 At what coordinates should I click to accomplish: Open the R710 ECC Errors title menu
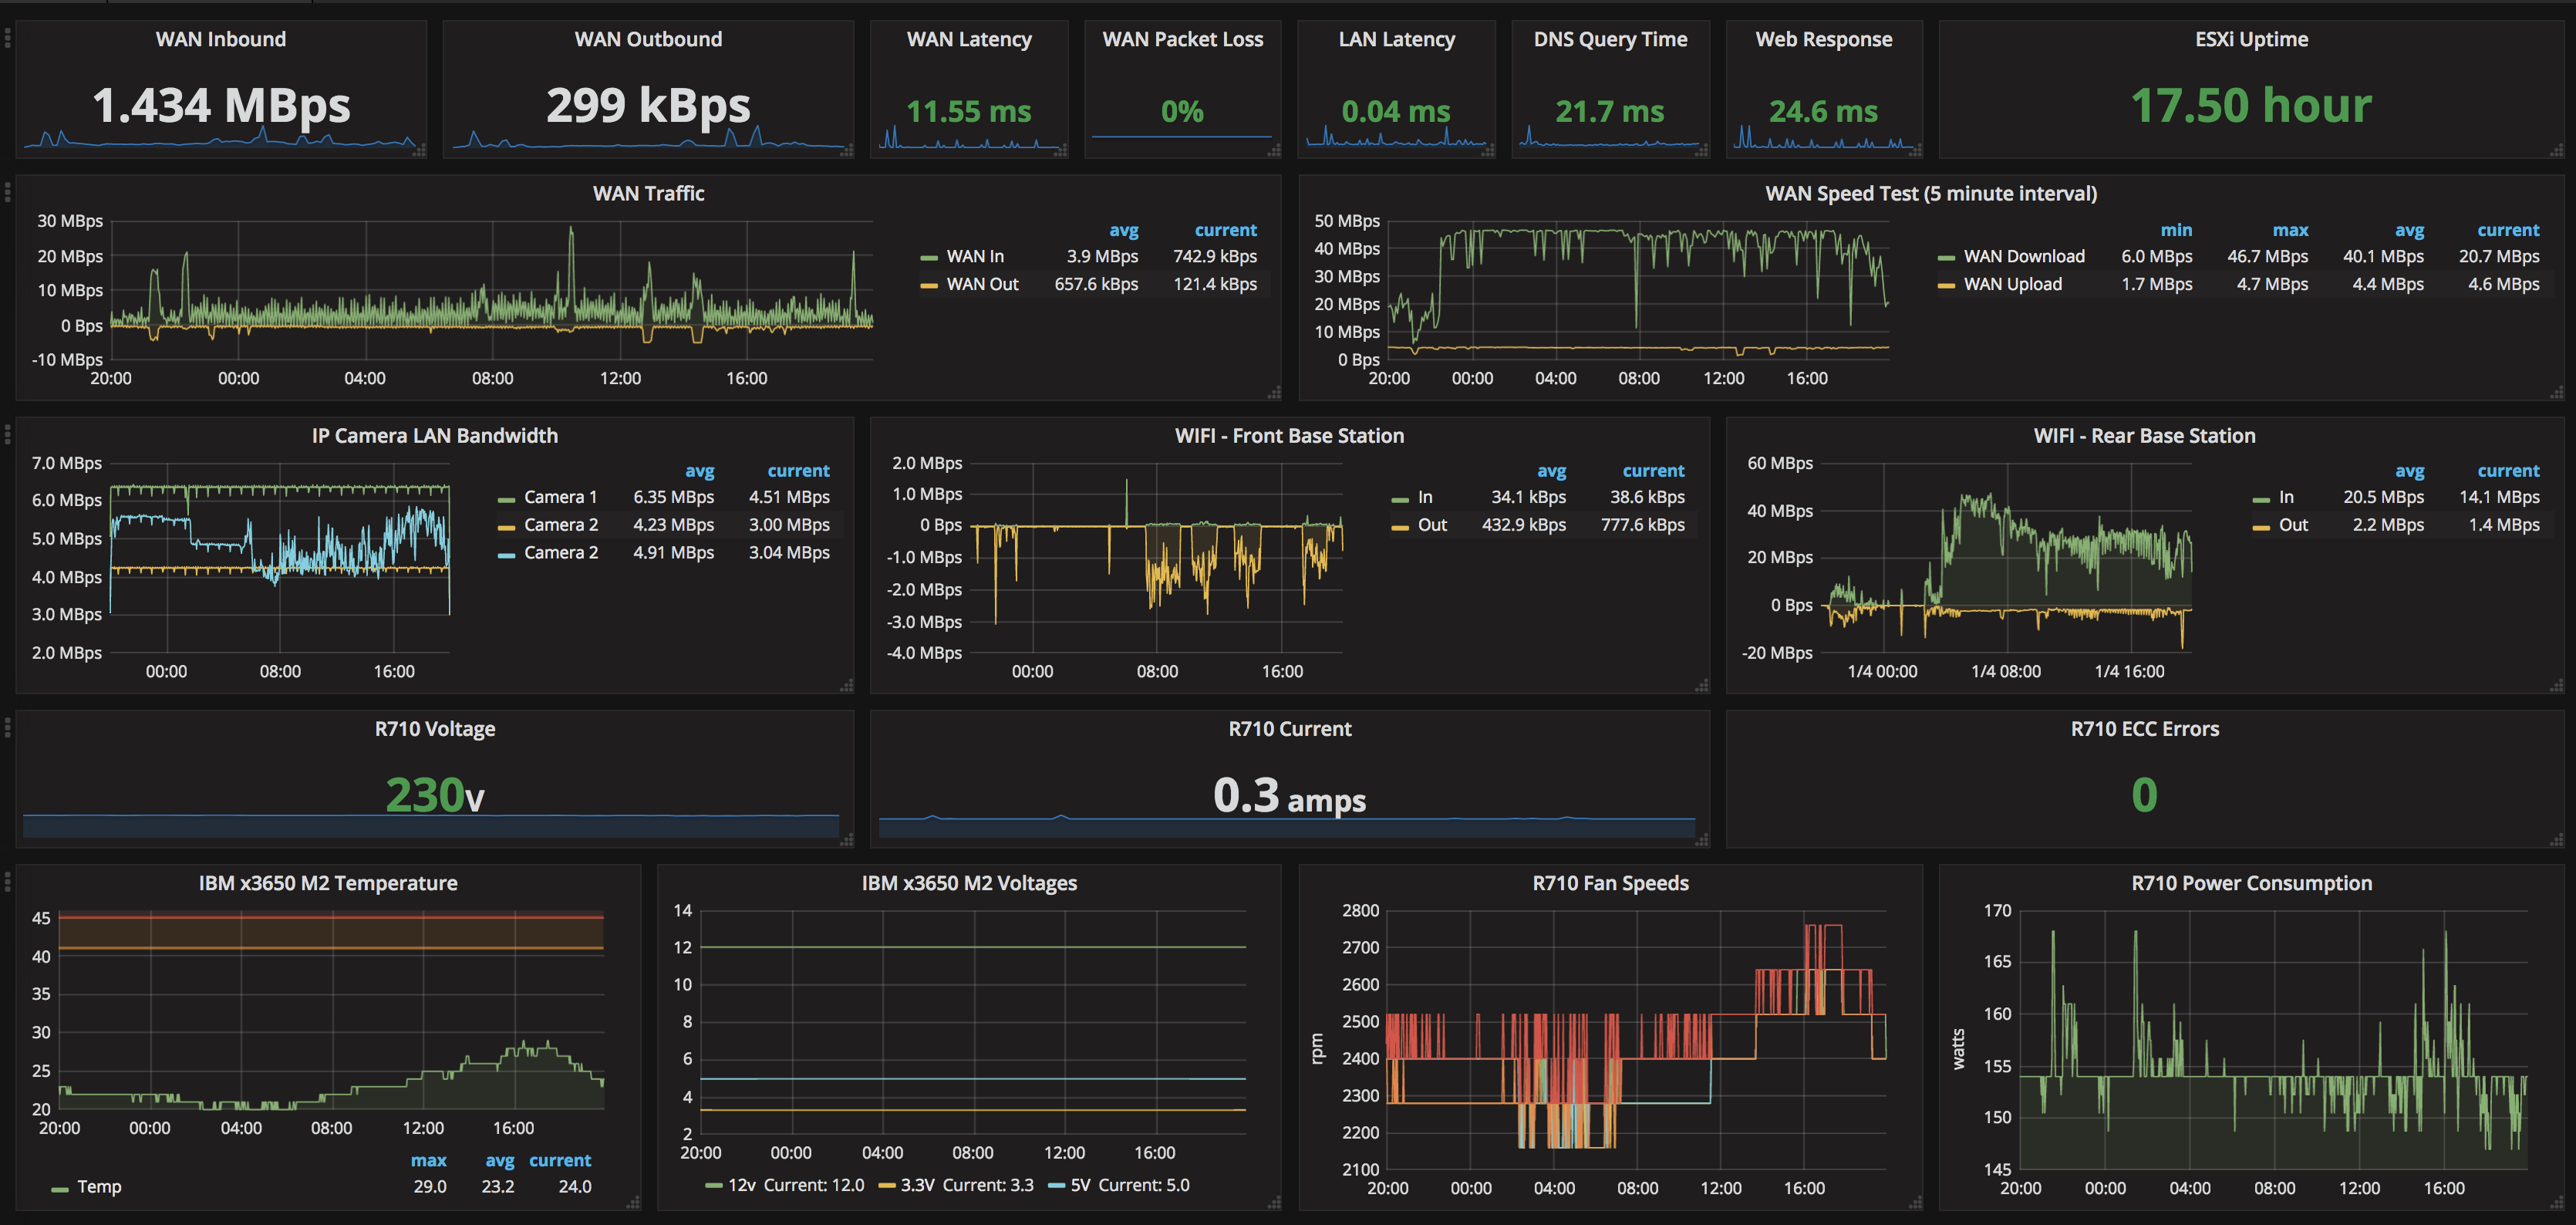click(2144, 729)
